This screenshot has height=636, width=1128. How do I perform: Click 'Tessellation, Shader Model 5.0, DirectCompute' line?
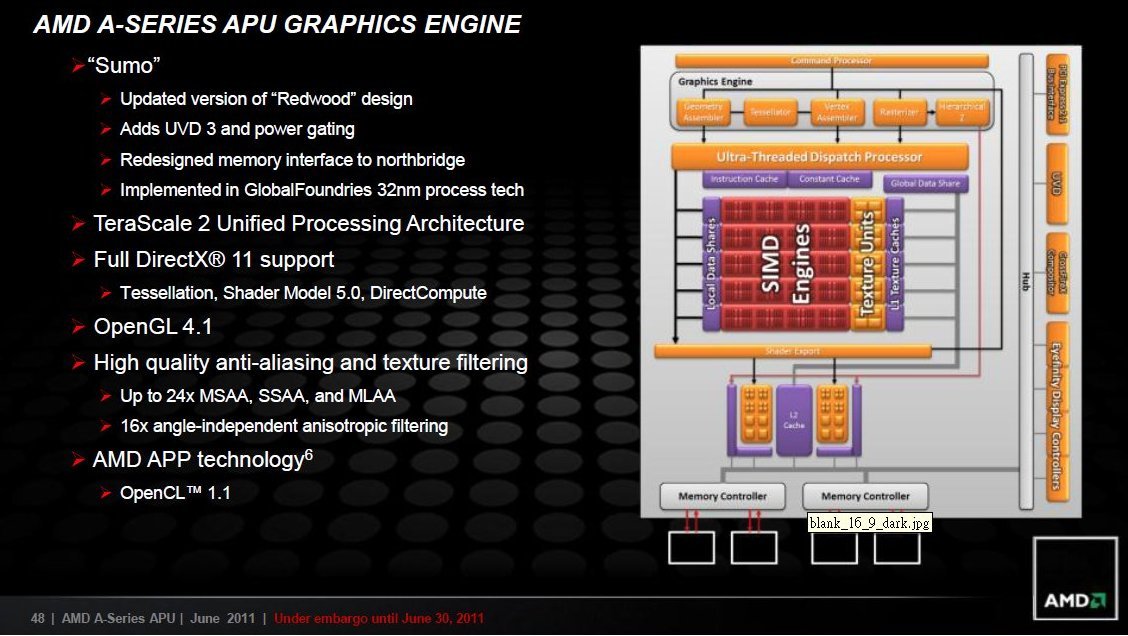pyautogui.click(x=303, y=293)
